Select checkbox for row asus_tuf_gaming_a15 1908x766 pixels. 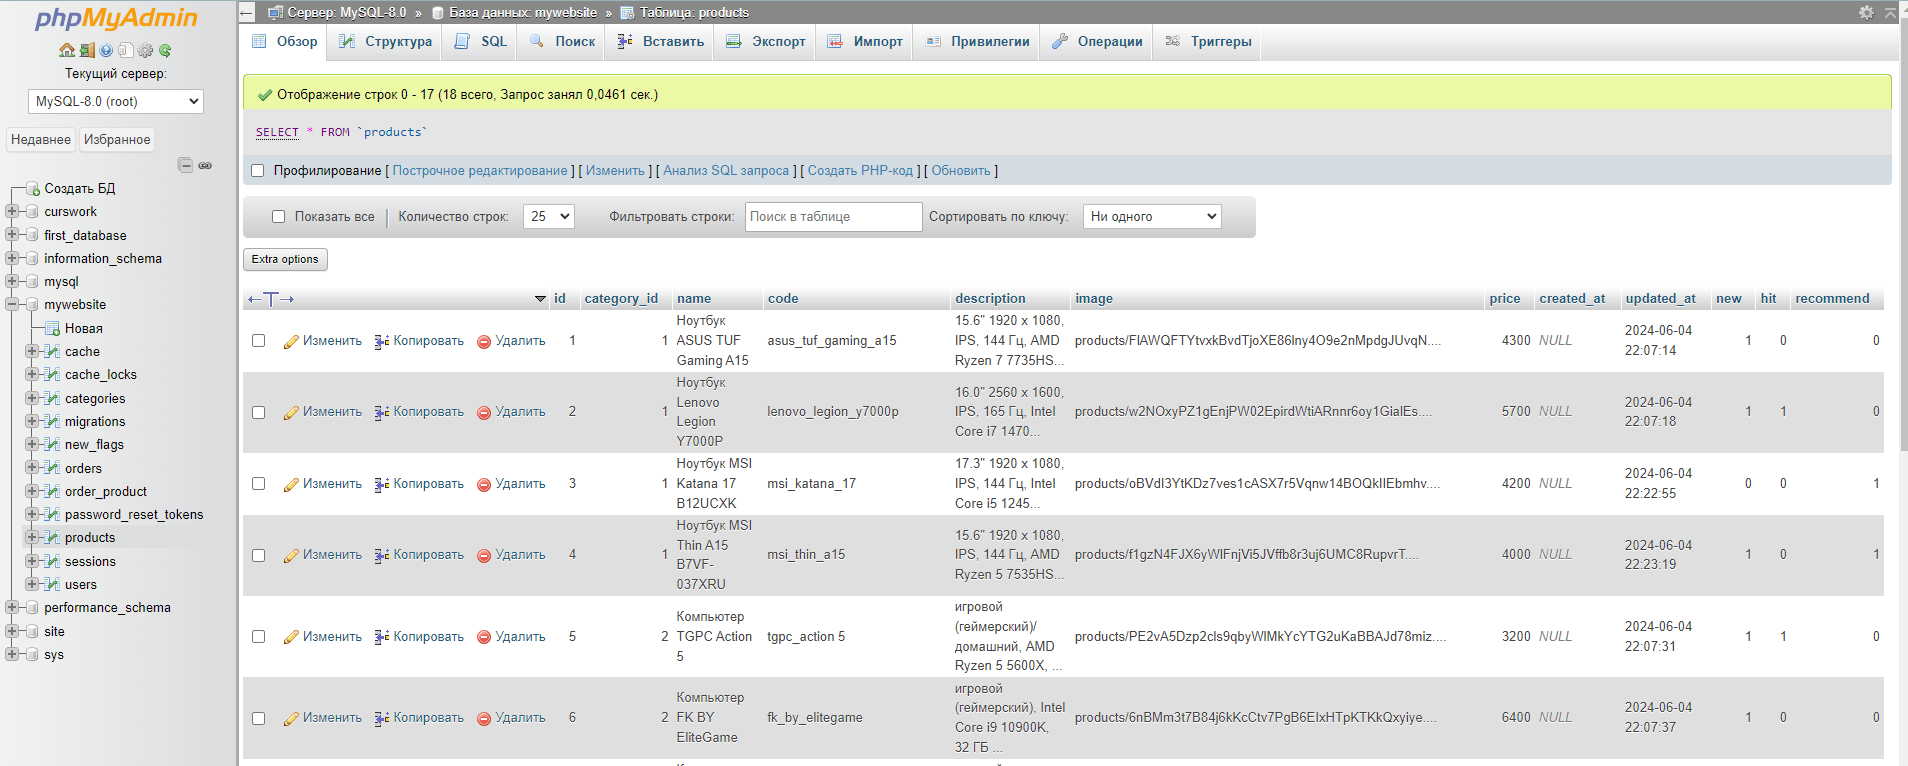[x=259, y=341]
